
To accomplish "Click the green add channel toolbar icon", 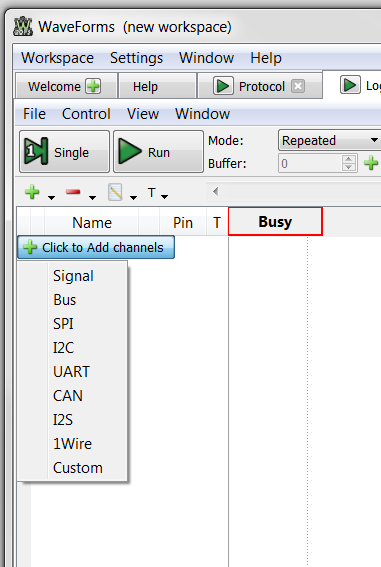I will pos(32,192).
